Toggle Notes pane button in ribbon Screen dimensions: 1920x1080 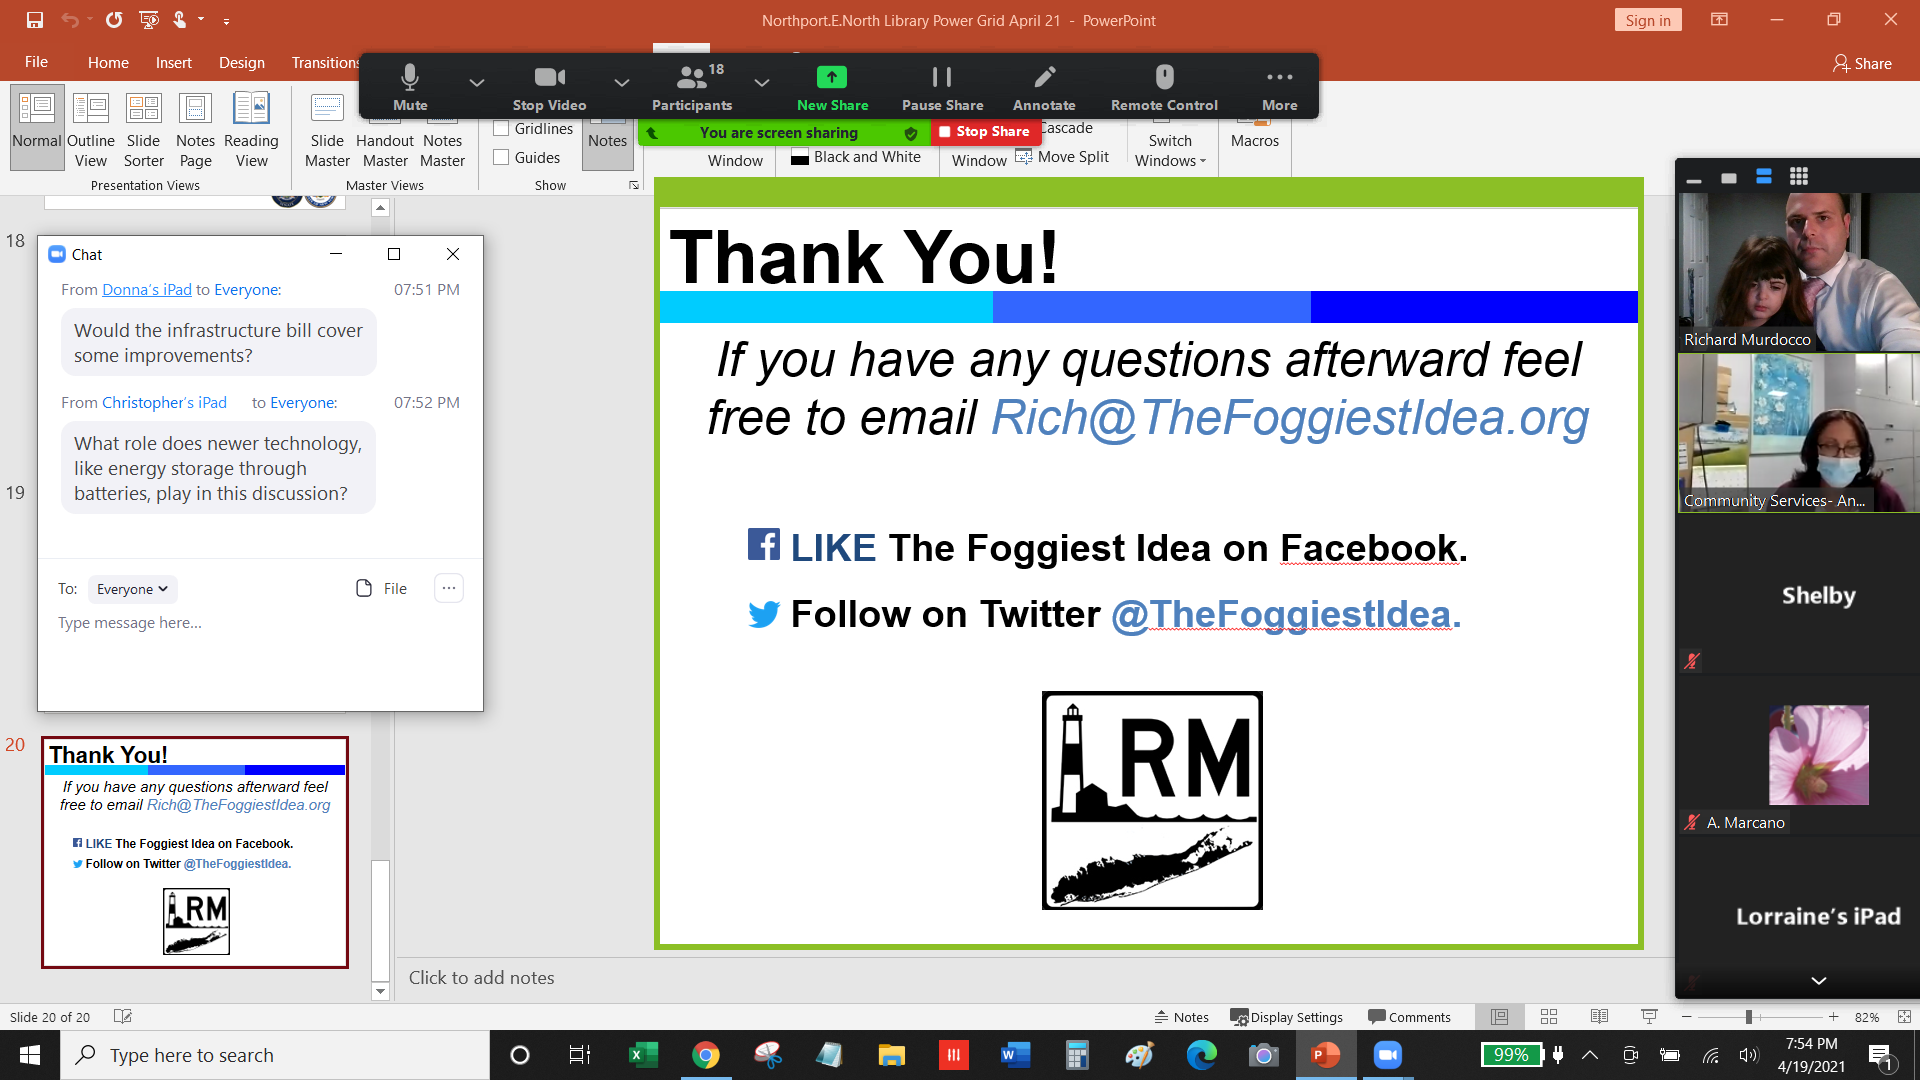click(608, 140)
